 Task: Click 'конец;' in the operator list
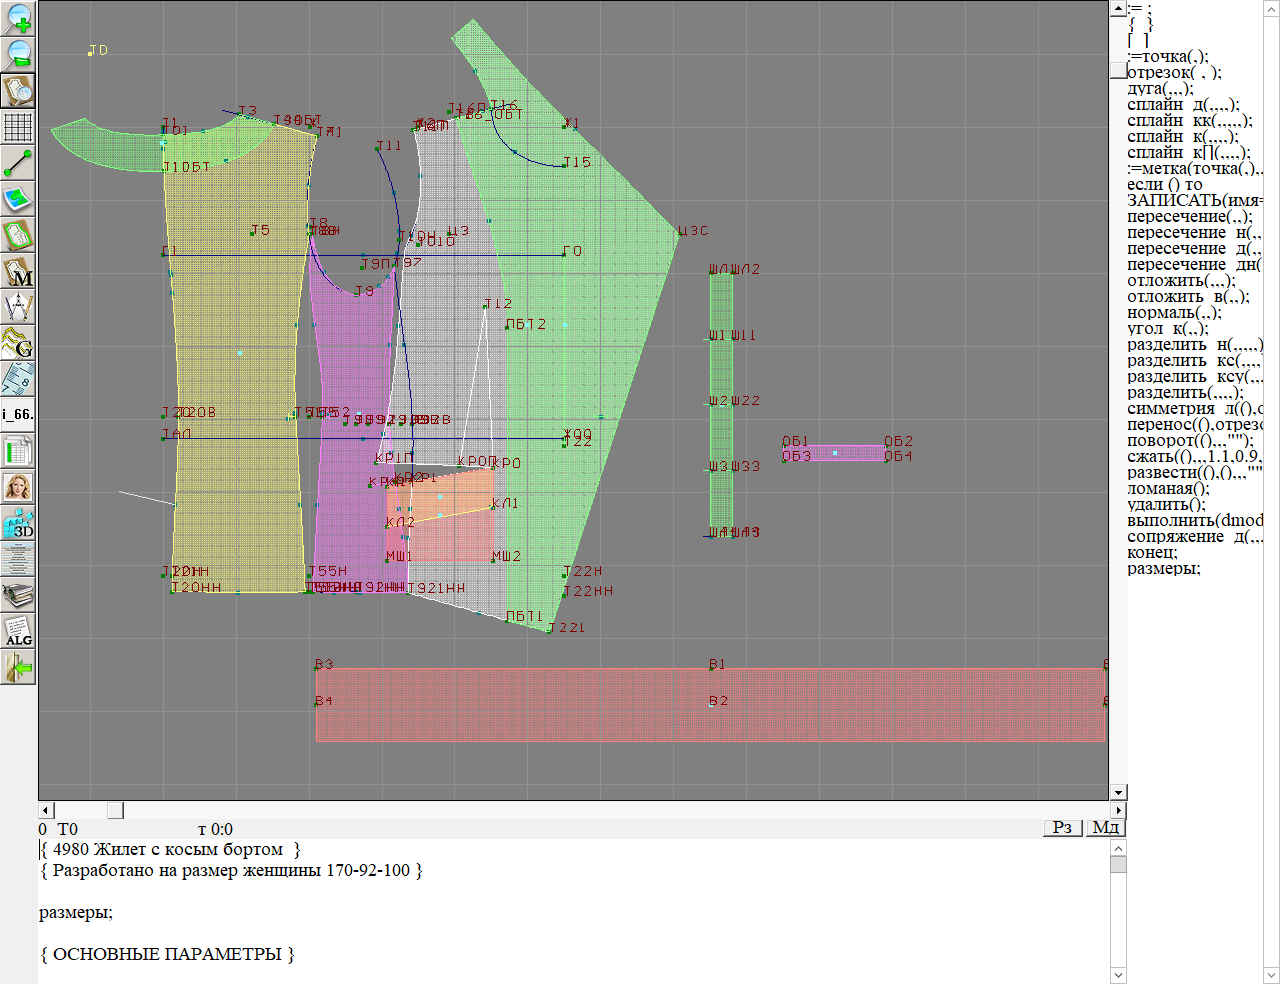[1152, 553]
